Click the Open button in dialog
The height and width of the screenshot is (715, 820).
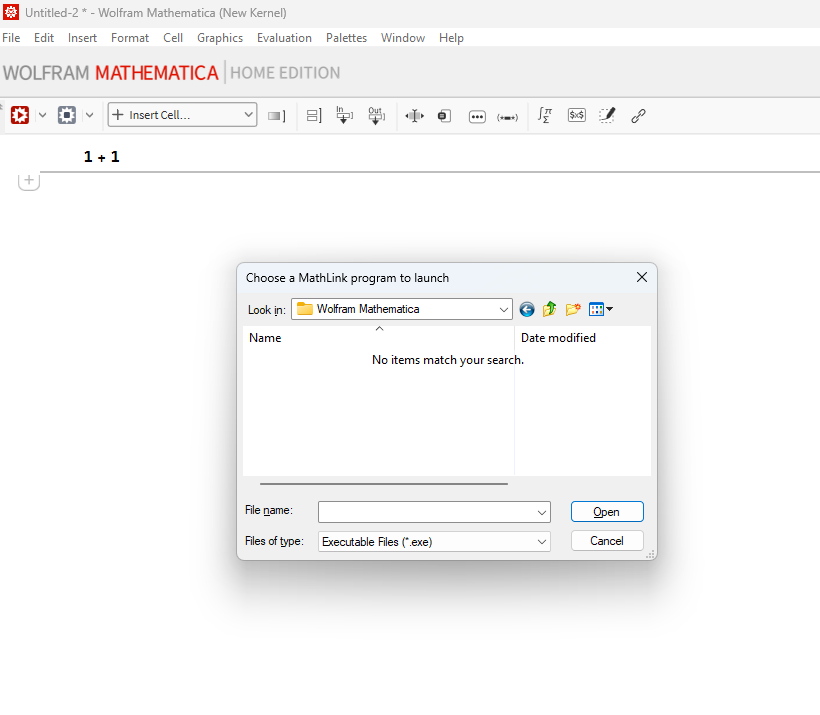607,512
